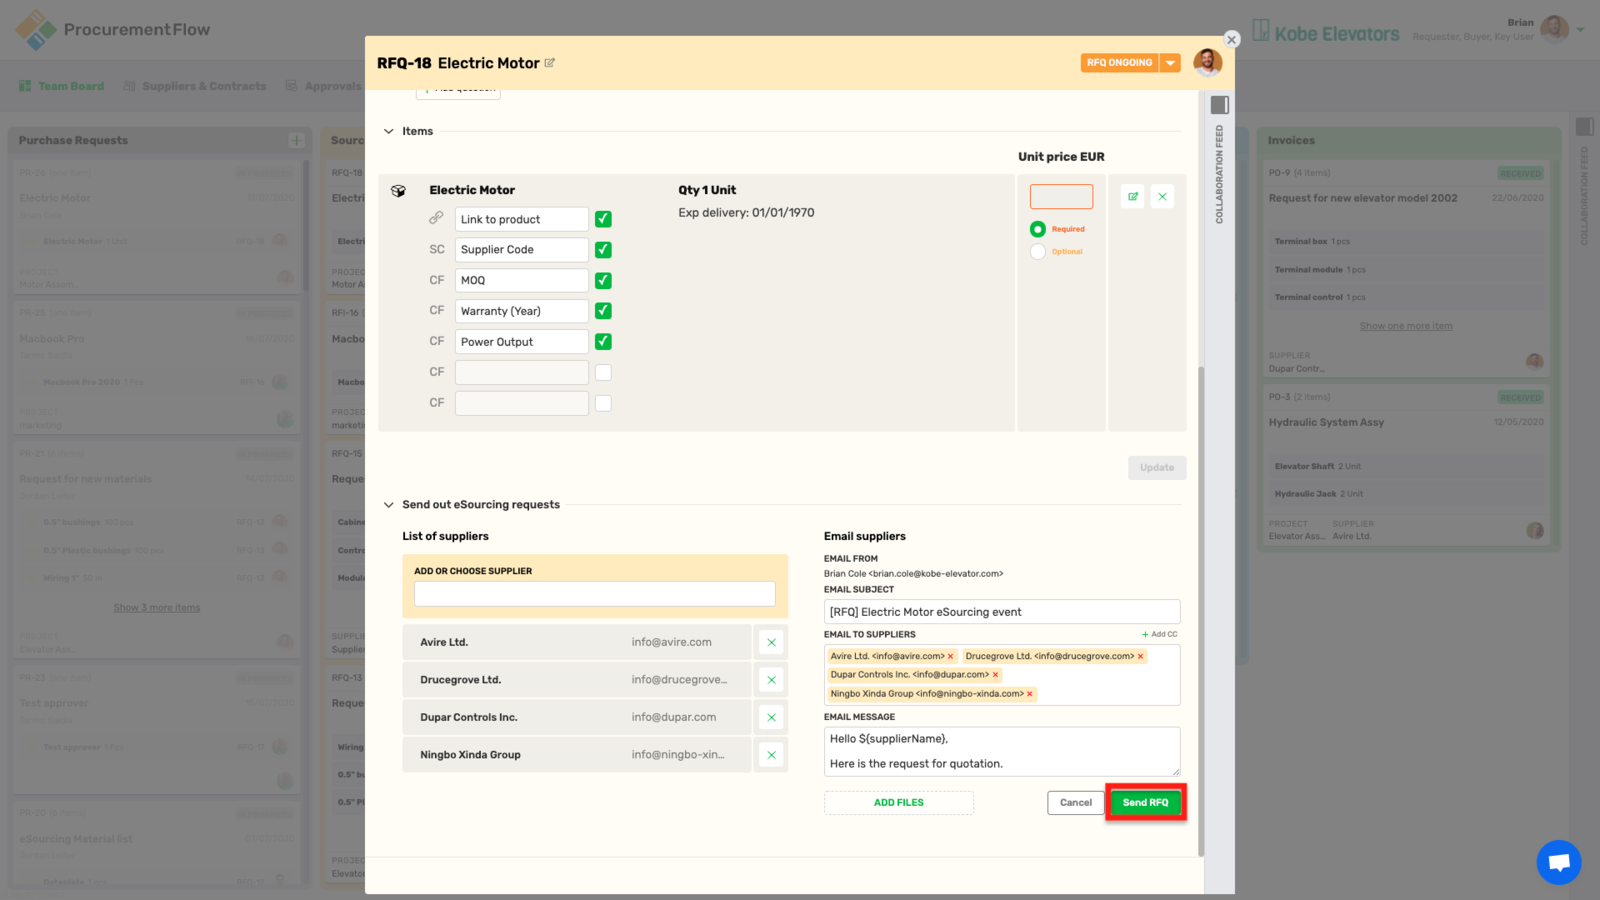Click the green edit unit price icon

click(1133, 197)
